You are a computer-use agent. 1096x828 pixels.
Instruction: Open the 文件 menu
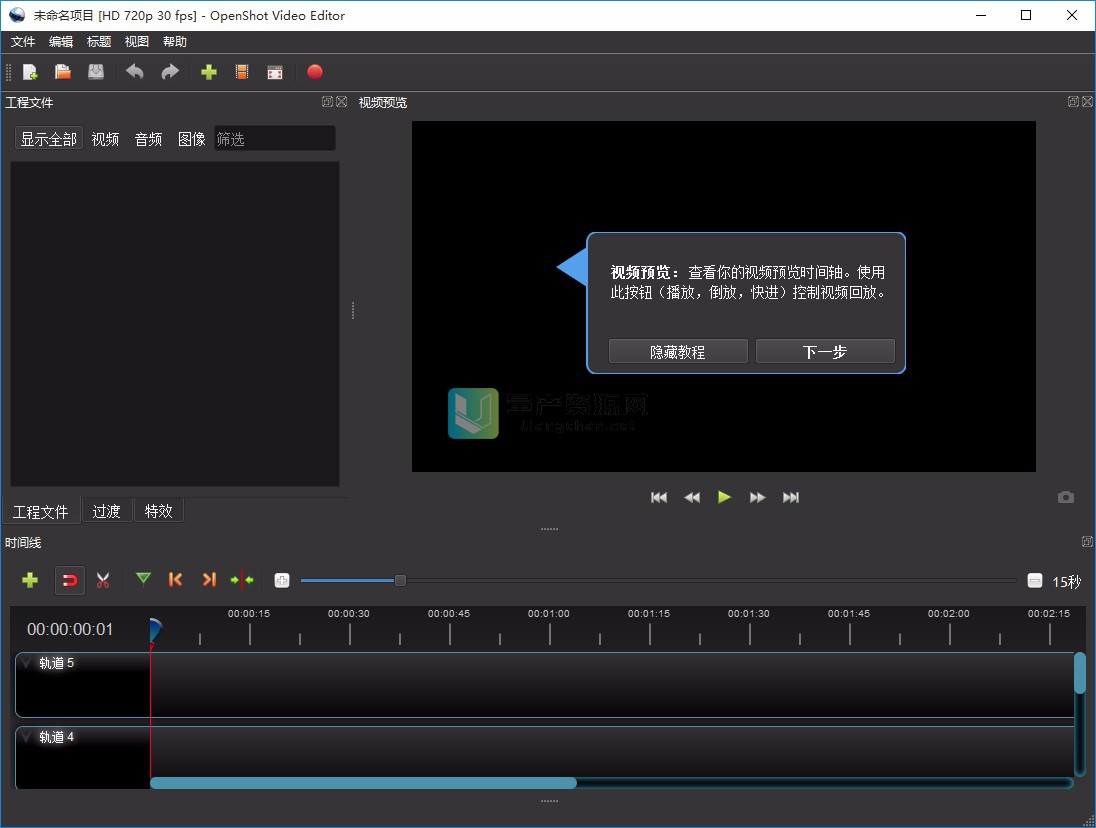(22, 42)
